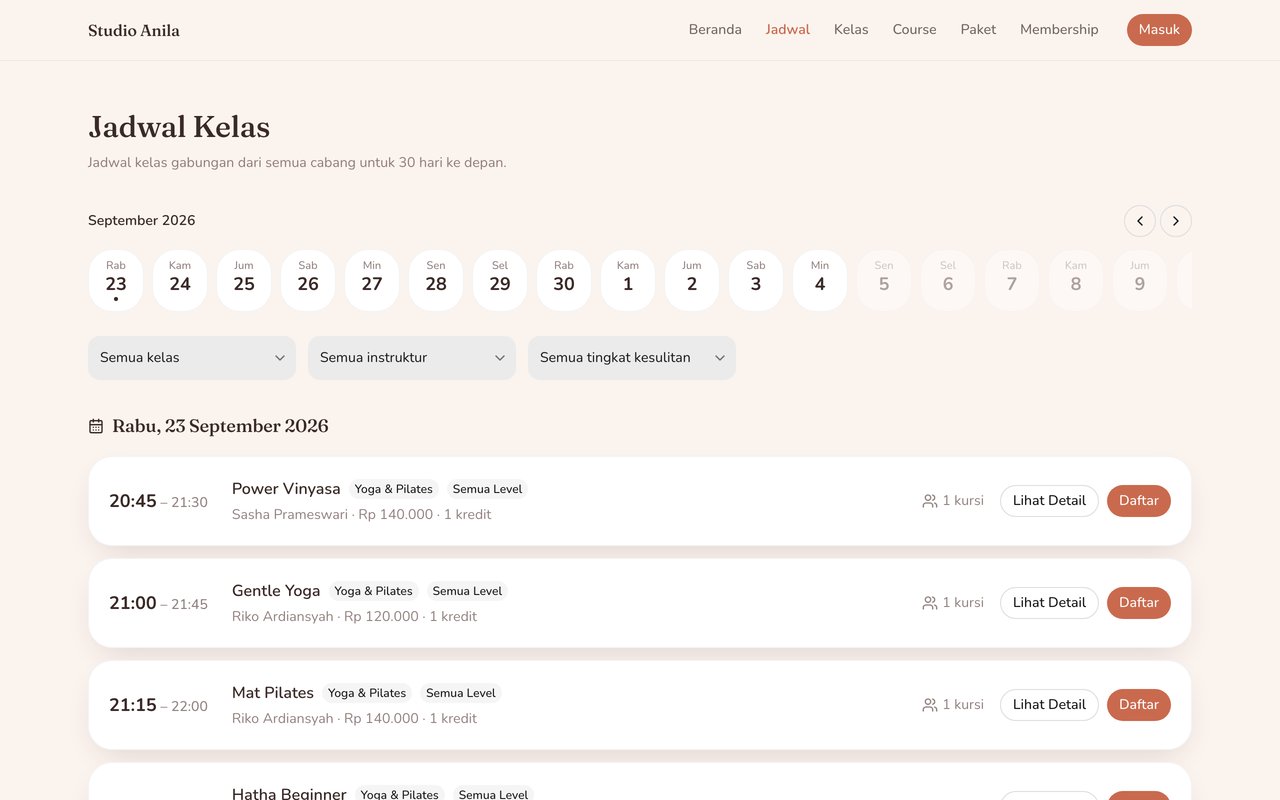The image size is (1280, 800).
Task: Select date Kam 1
Action: click(628, 280)
